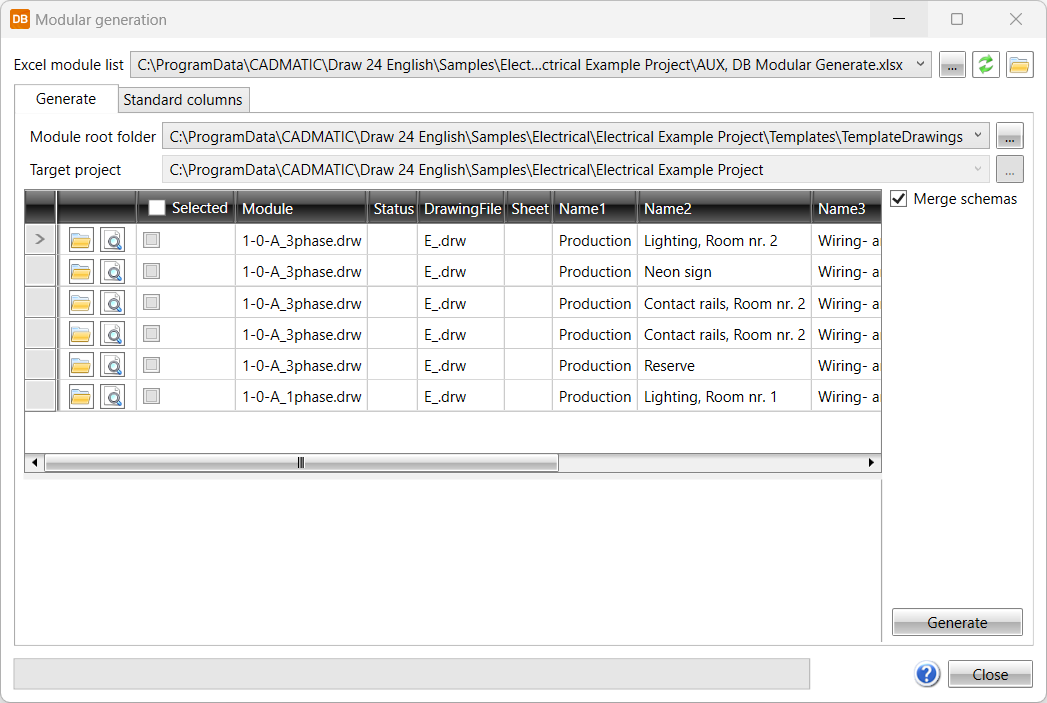
Task: Open folder icon in Lighting, Room nr. 1 row
Action: click(x=80, y=397)
